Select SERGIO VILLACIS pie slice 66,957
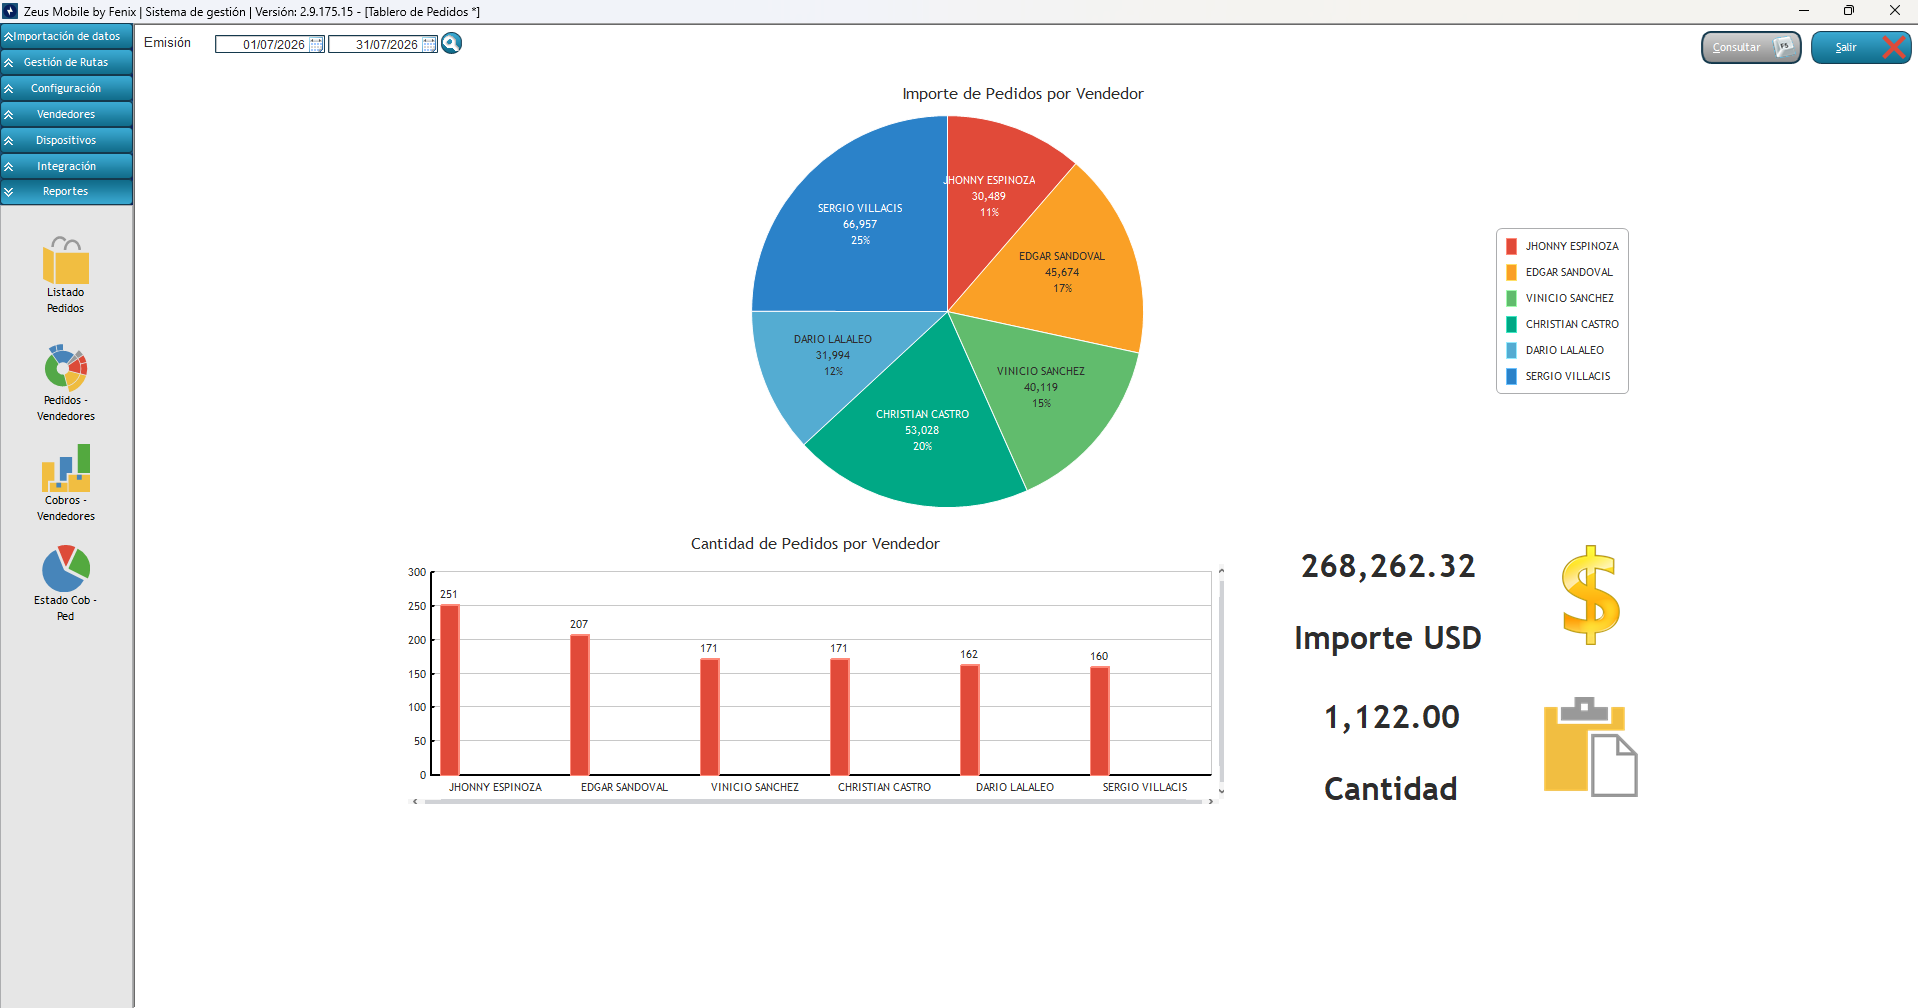 coord(860,224)
